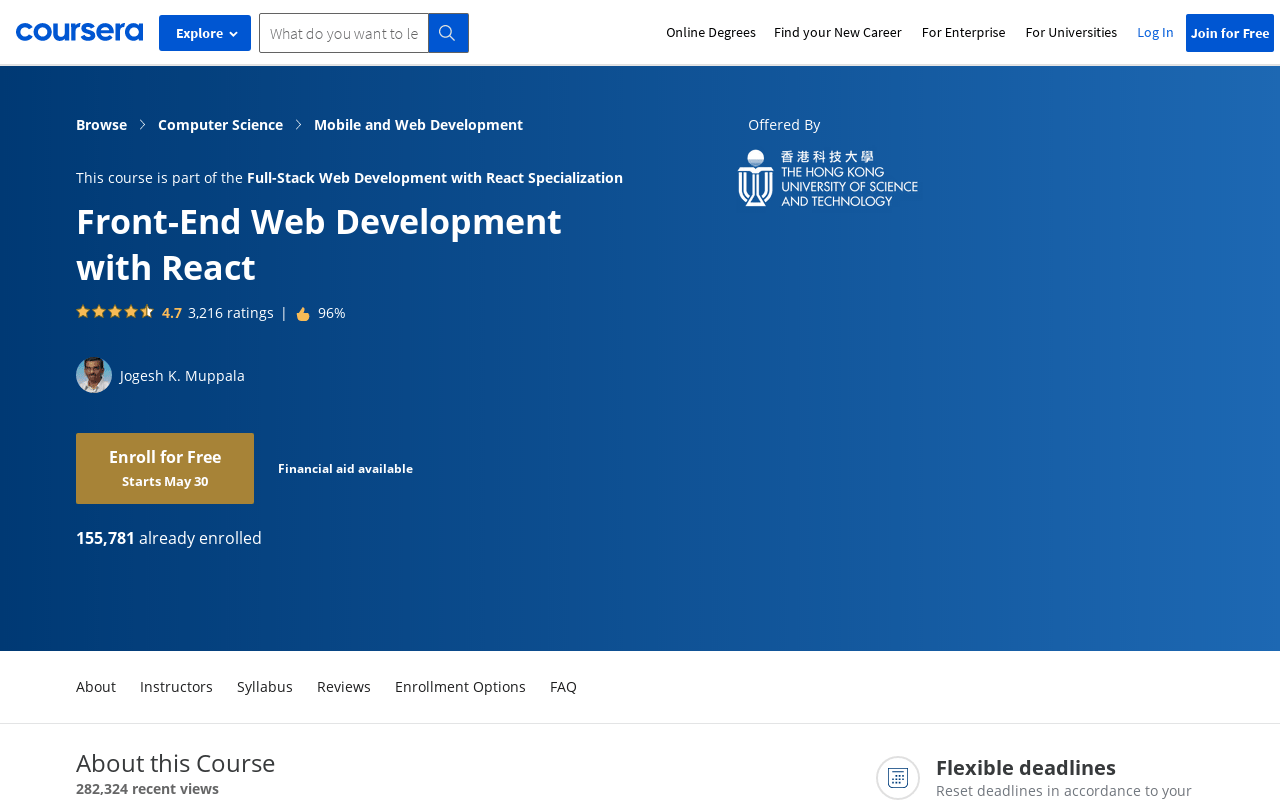The width and height of the screenshot is (1280, 800).
Task: Open Full-Stack Web Development with React Specialization link
Action: click(x=435, y=178)
